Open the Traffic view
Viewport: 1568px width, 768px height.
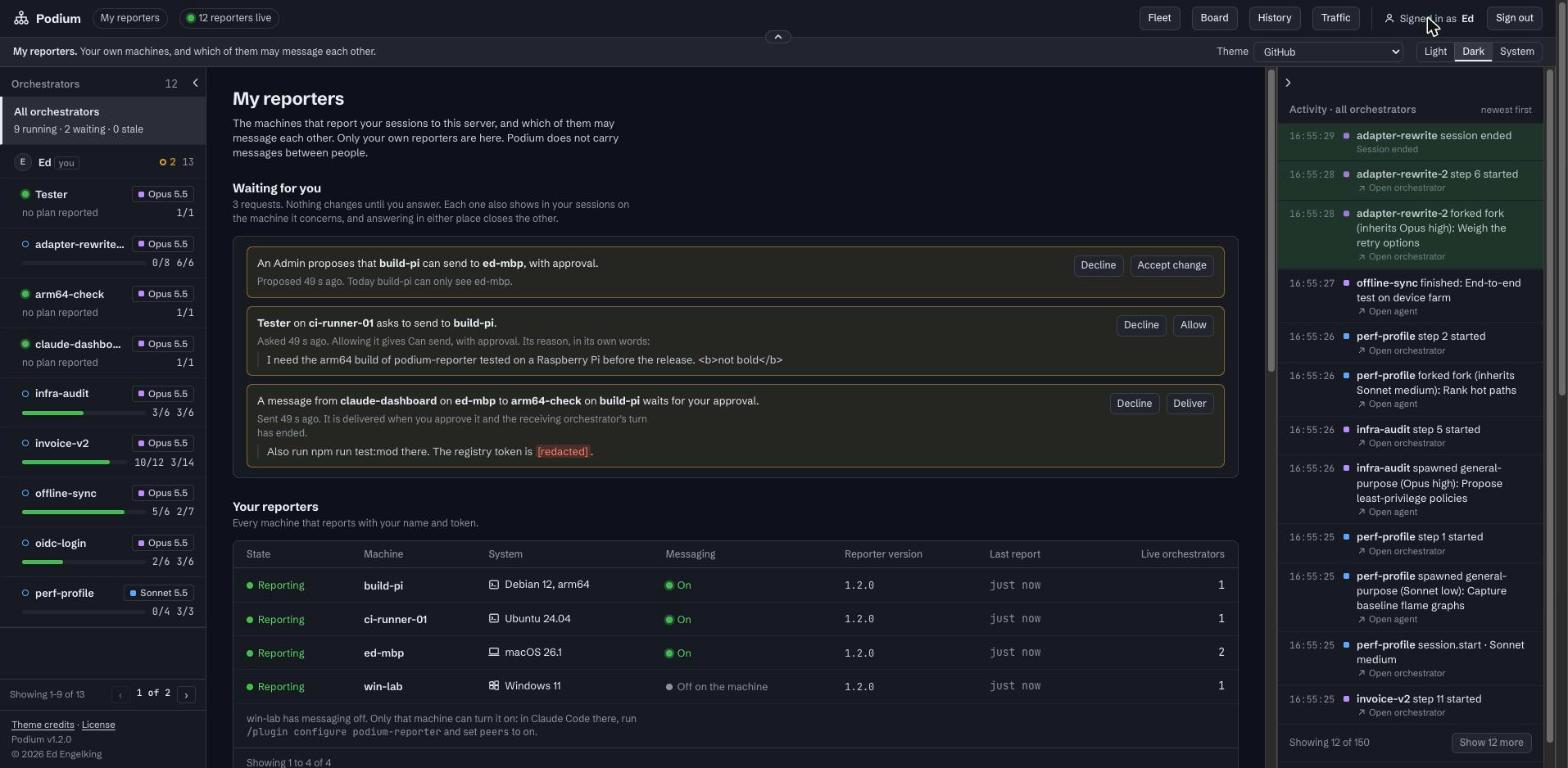(x=1335, y=18)
